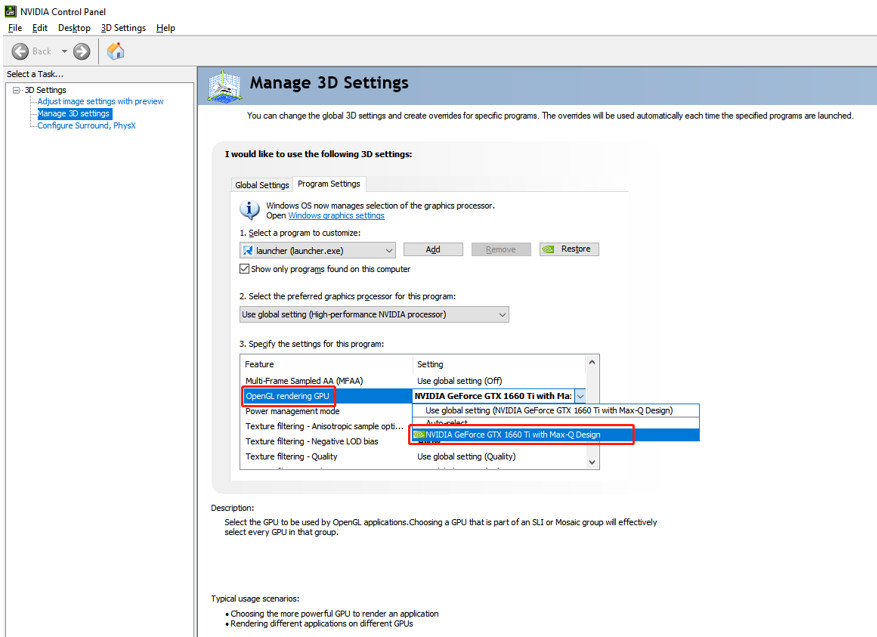Open the Back history dropdown arrow
Screen dimensions: 877x637
pos(64,51)
